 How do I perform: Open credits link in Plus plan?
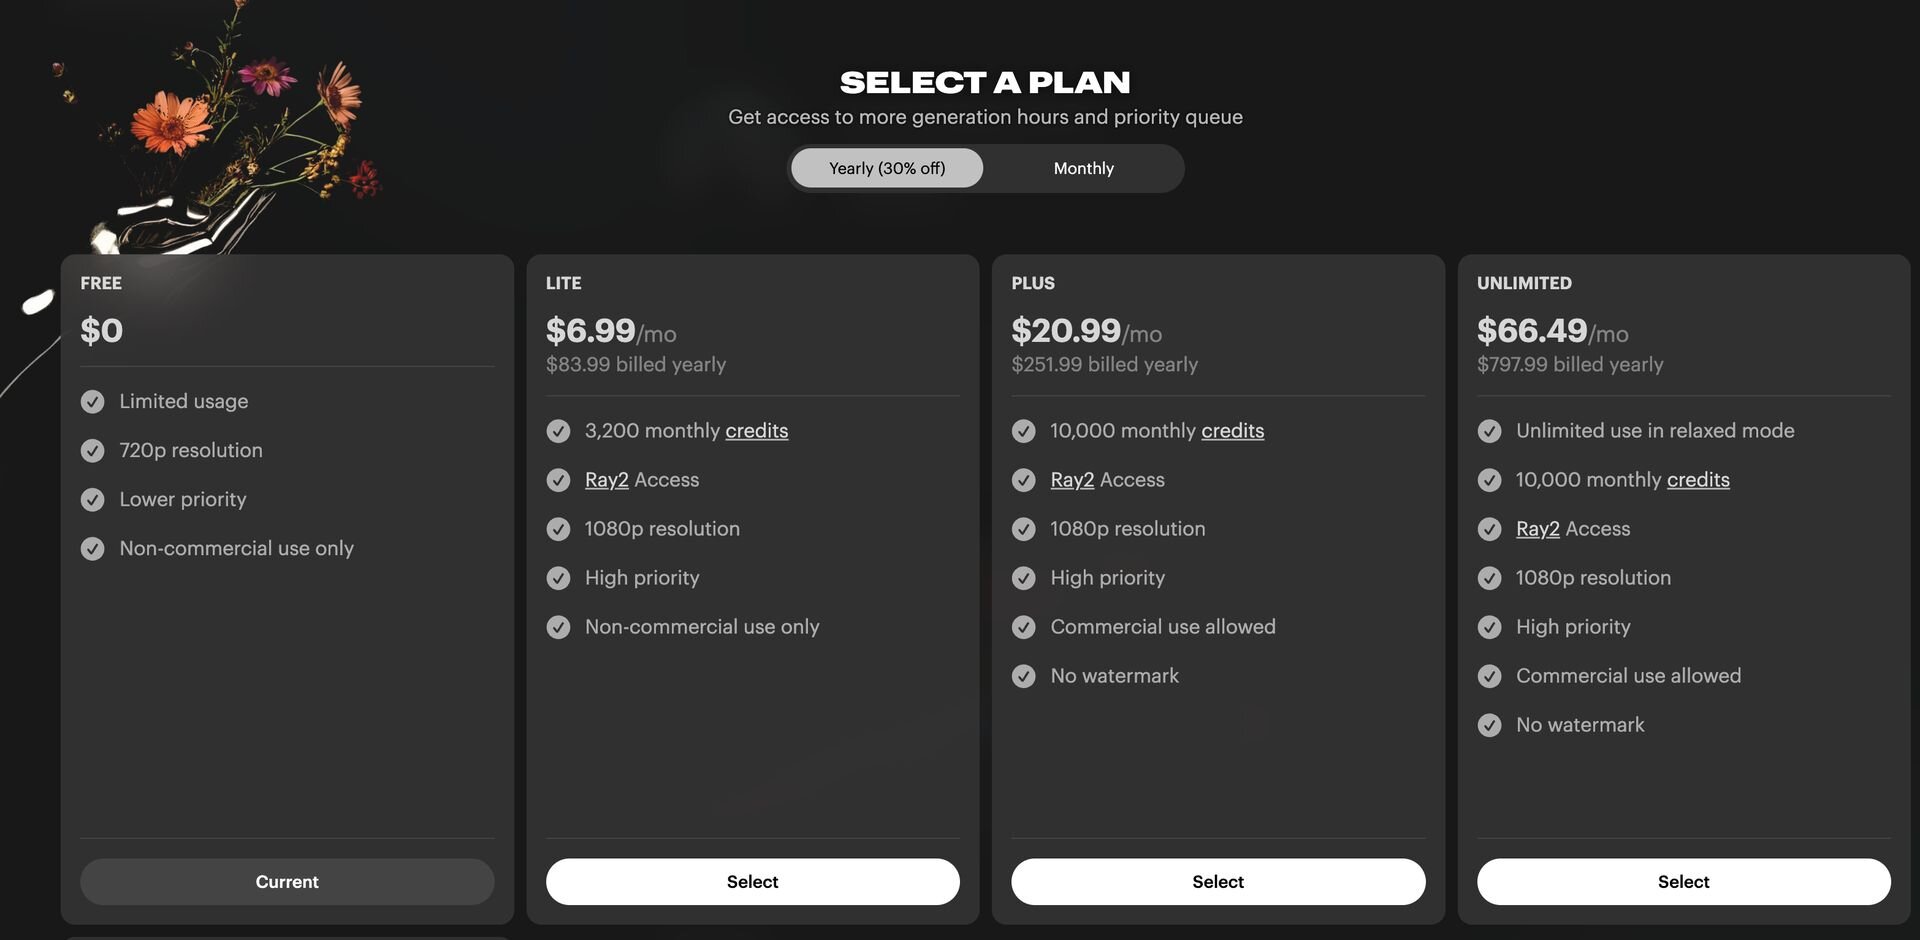[x=1232, y=431]
